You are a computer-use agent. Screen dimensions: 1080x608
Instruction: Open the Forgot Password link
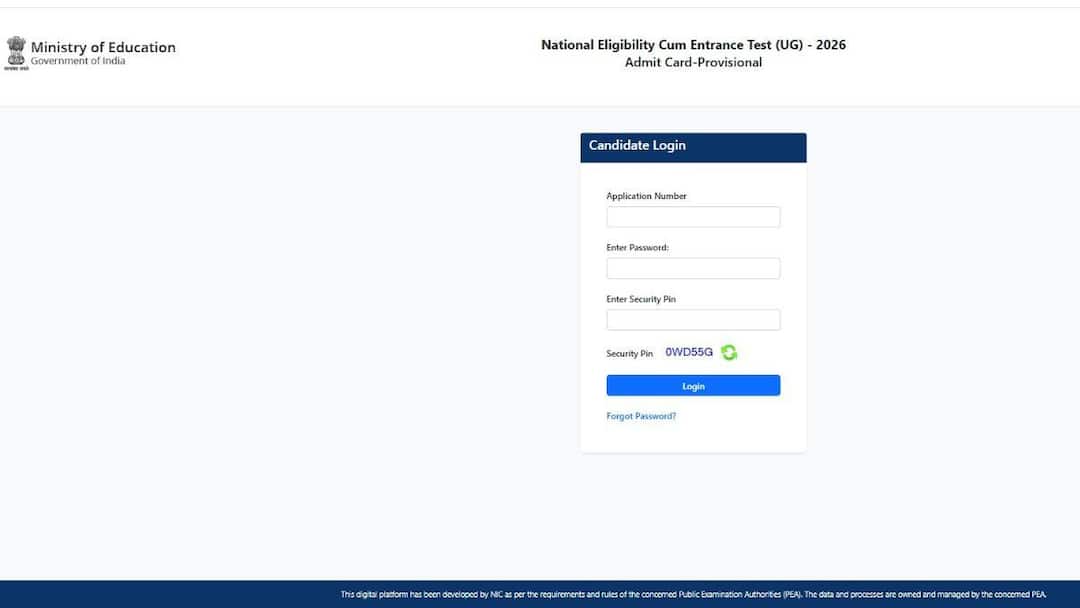642,415
